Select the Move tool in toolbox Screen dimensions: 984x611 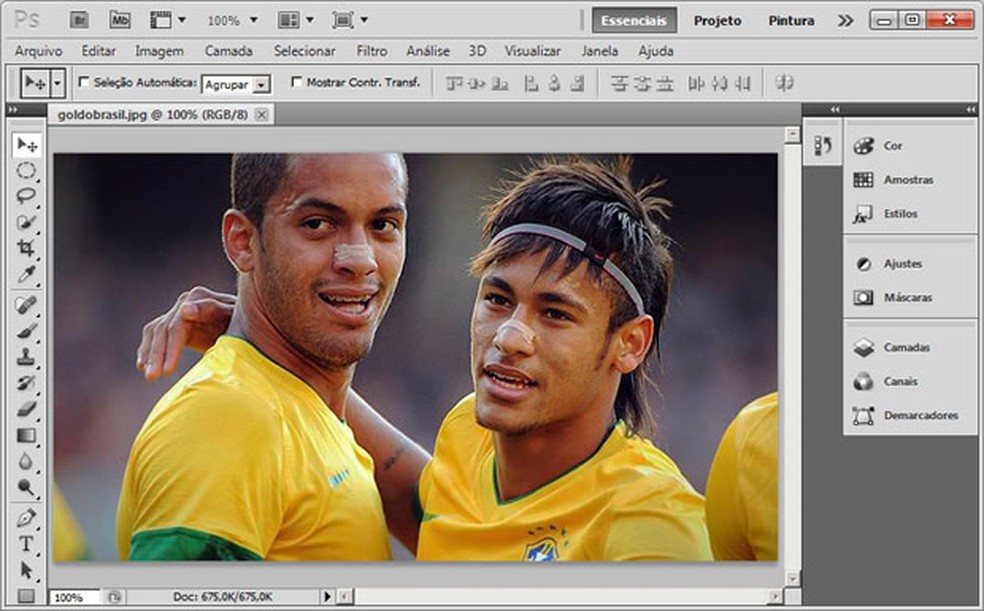pos(27,145)
